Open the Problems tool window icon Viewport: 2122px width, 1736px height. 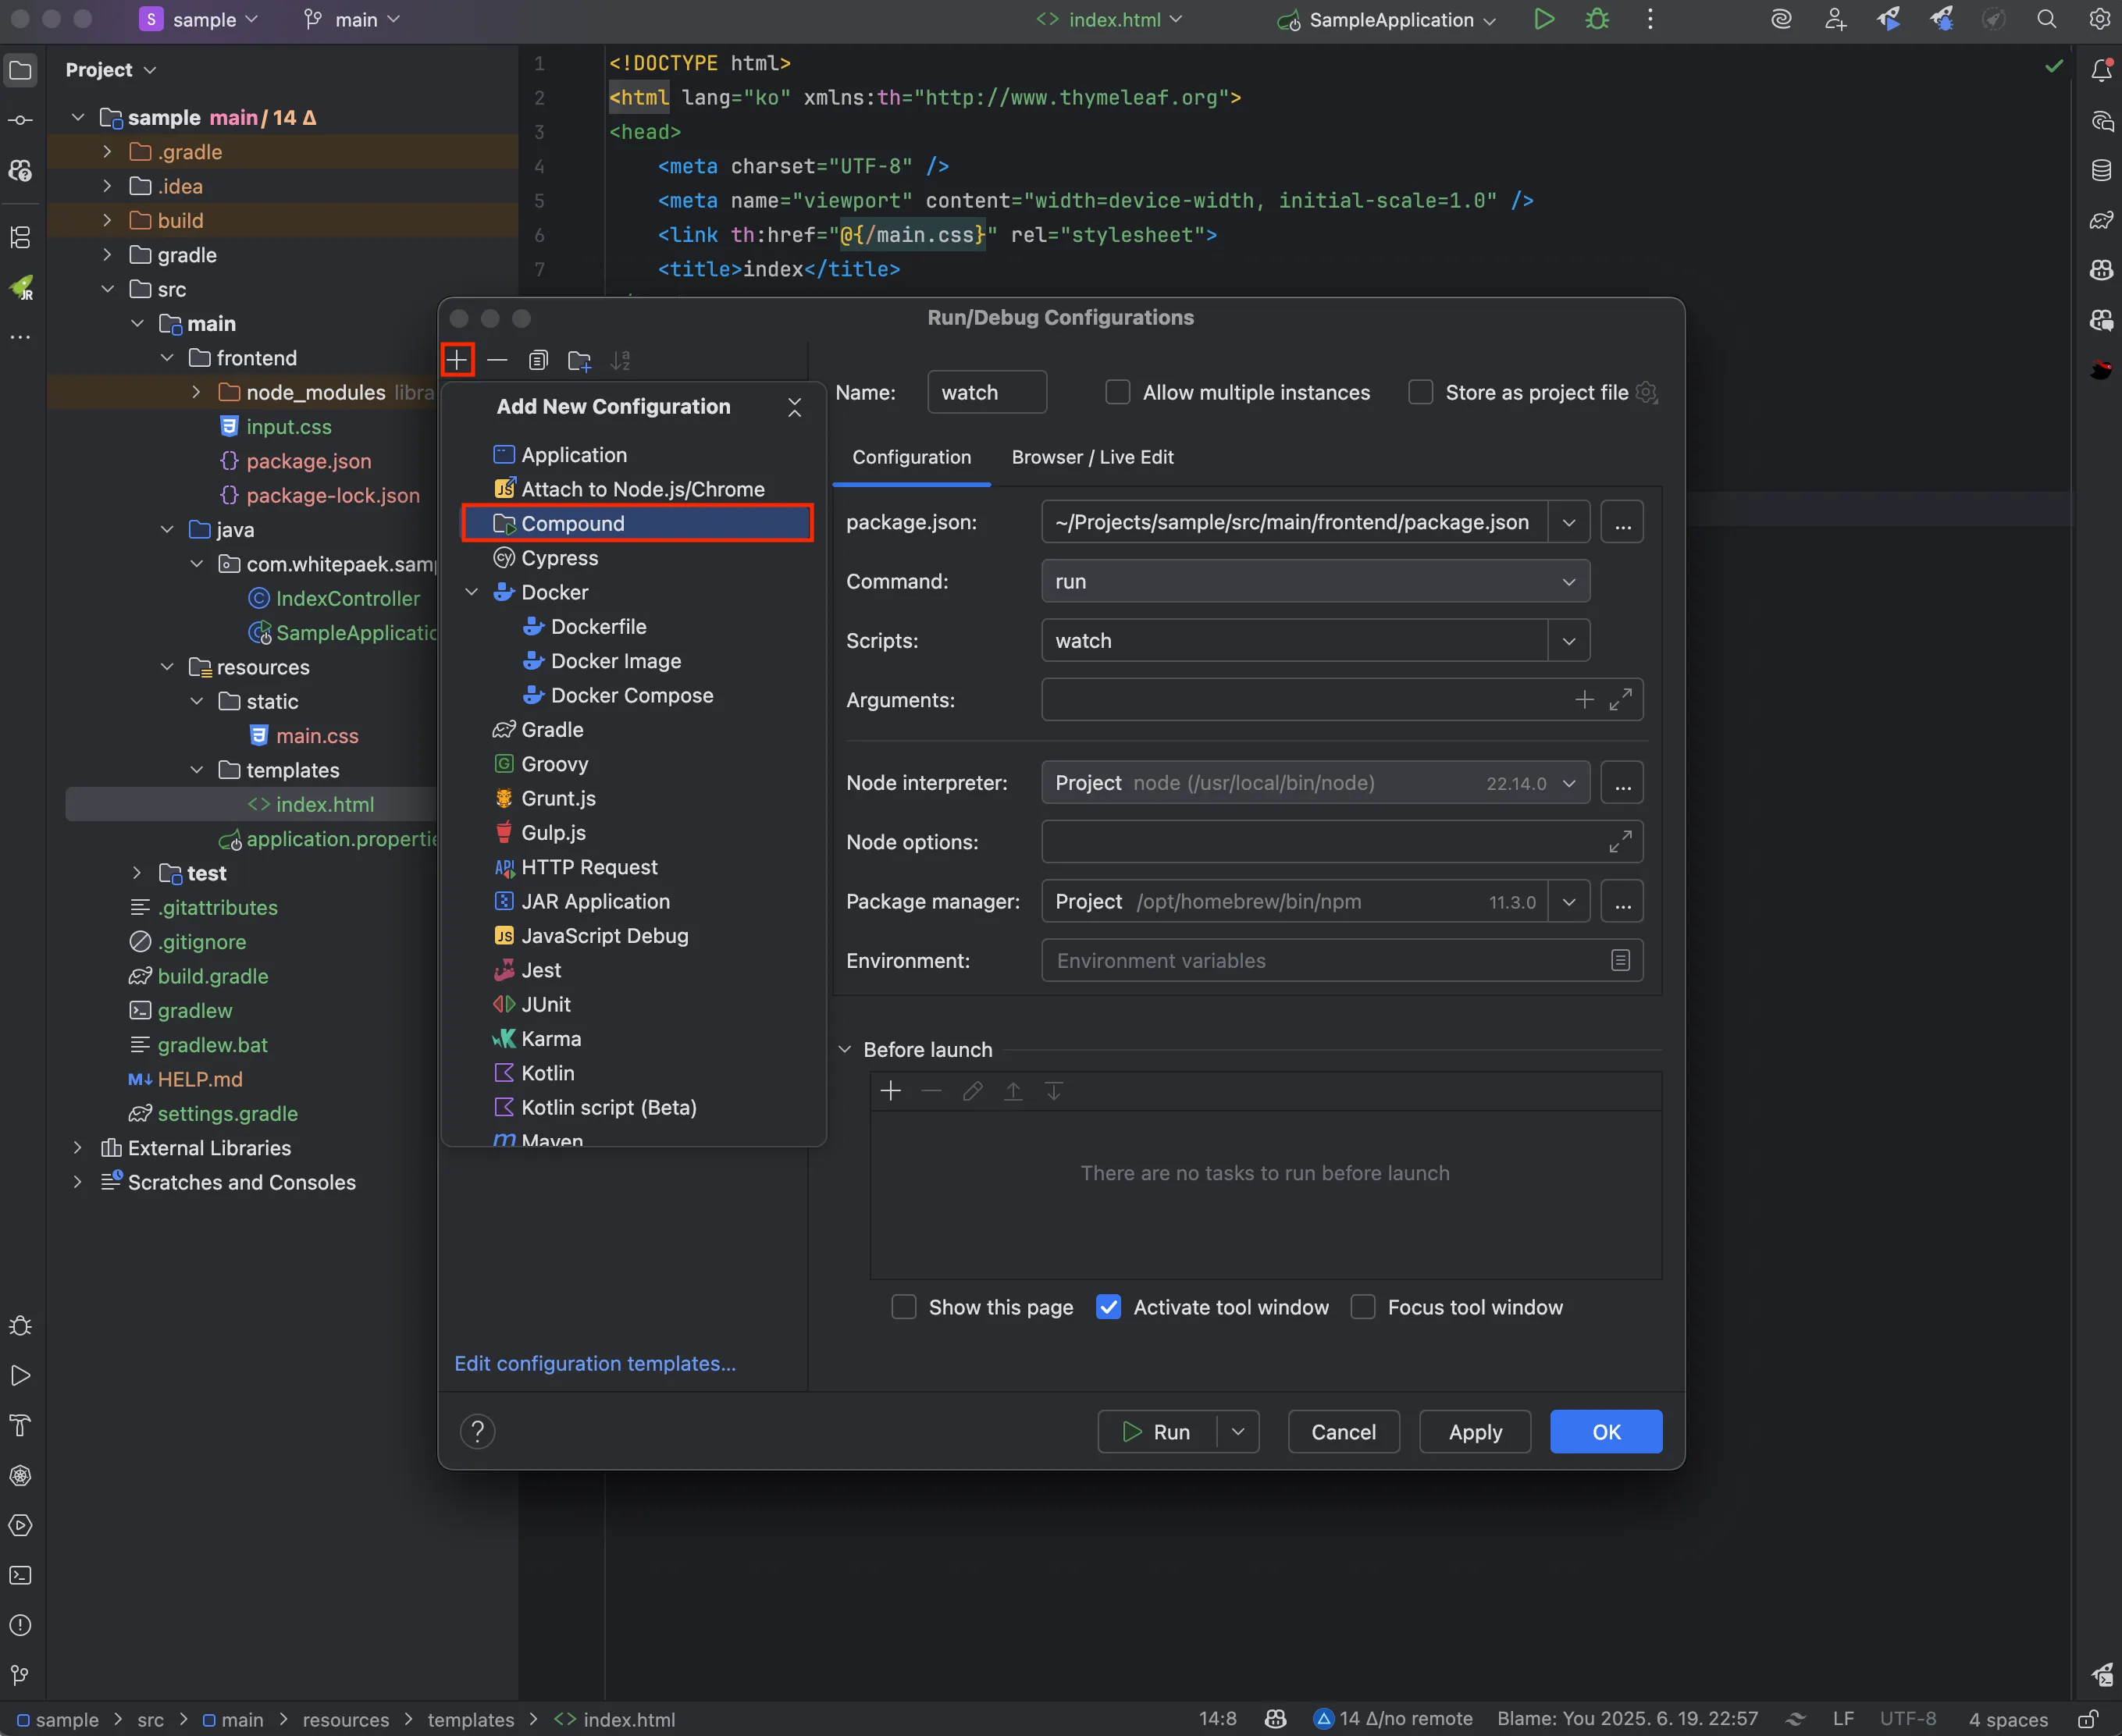point(20,1625)
